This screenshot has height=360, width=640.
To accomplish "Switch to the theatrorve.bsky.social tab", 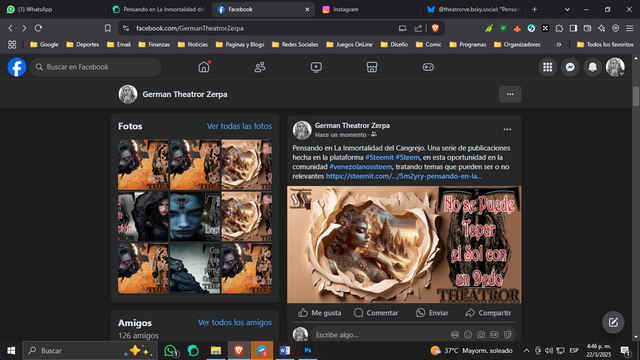I will pyautogui.click(x=473, y=9).
